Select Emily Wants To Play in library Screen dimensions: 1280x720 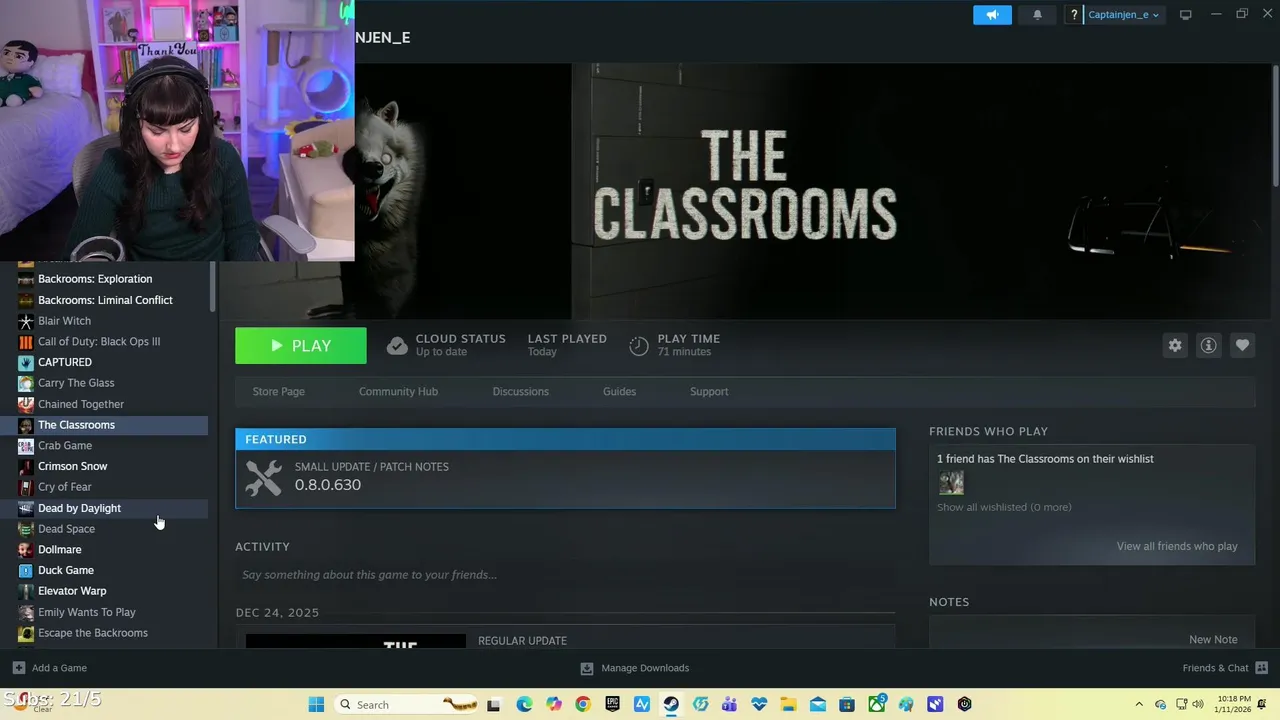coord(104,612)
